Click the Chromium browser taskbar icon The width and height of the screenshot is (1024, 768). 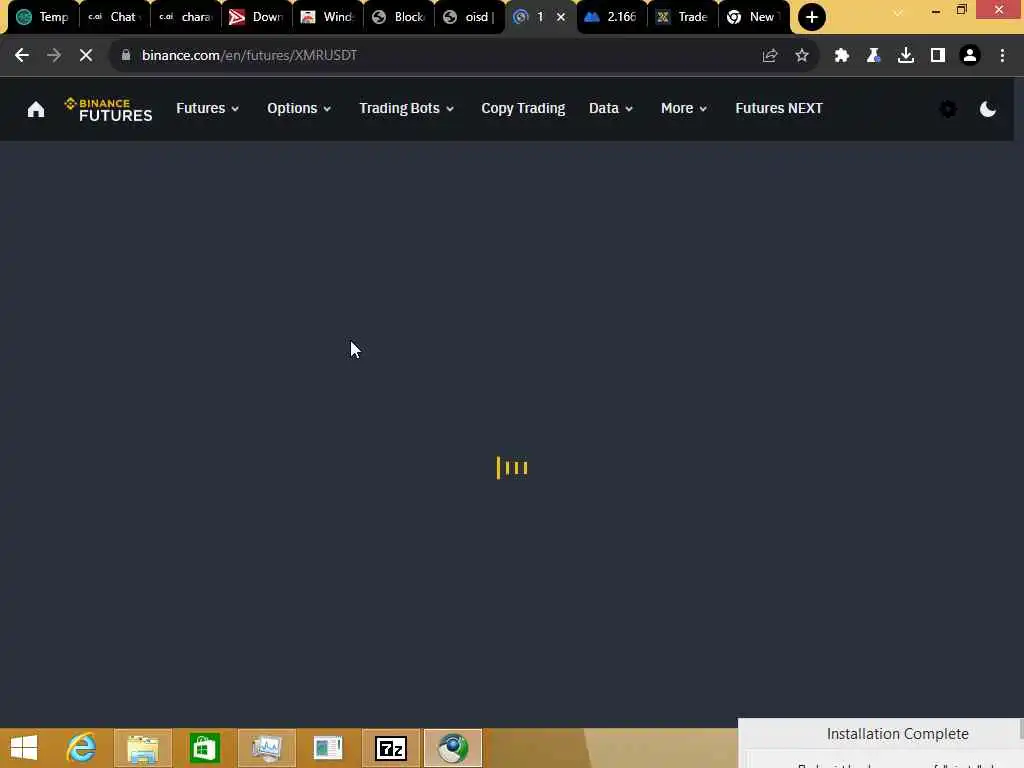pyautogui.click(x=453, y=748)
